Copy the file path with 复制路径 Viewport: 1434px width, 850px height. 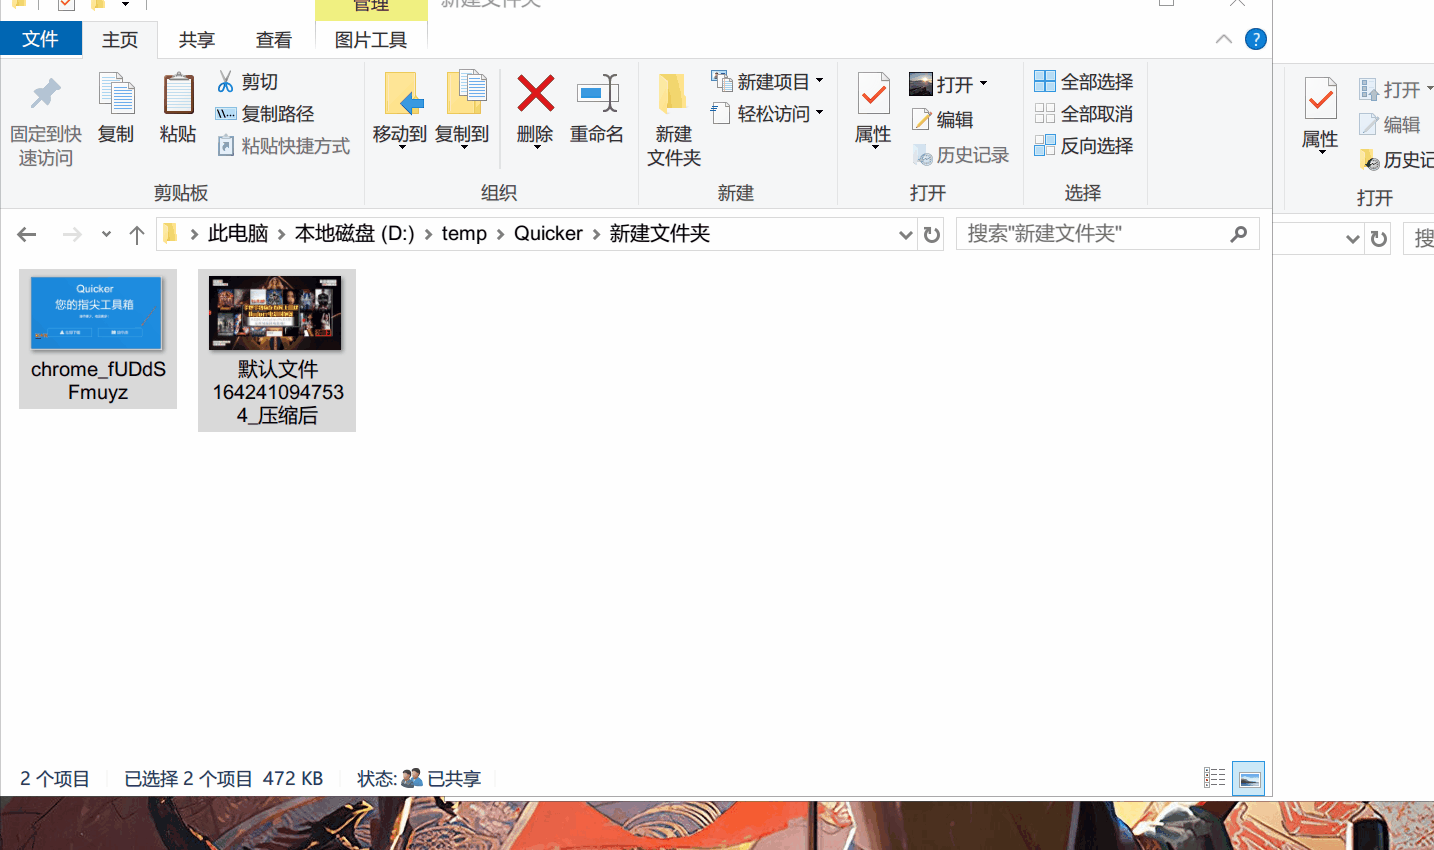[x=265, y=114]
